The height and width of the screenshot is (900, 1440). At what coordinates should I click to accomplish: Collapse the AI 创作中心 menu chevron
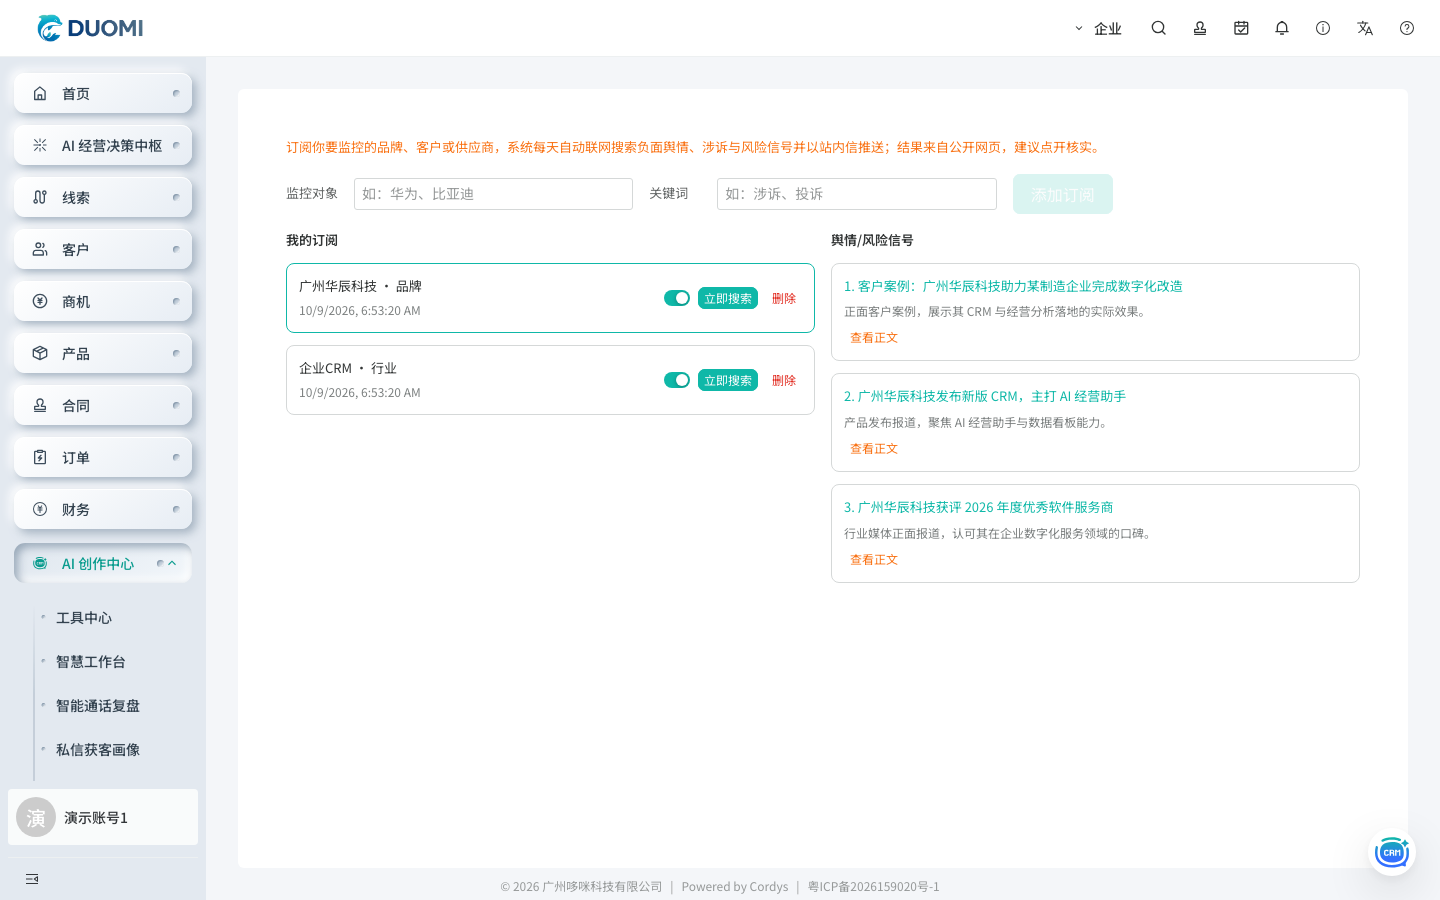[x=172, y=563]
